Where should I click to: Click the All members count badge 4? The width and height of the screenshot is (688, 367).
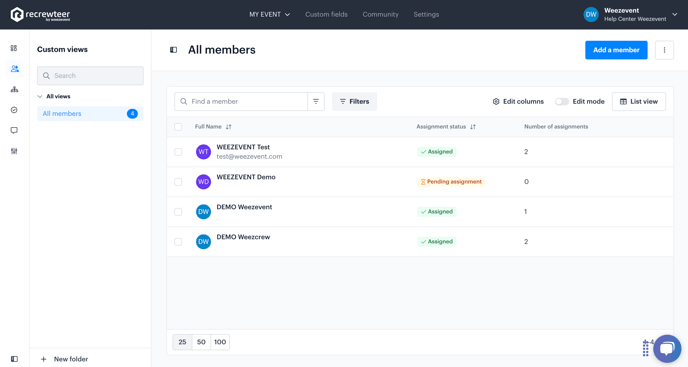pos(132,114)
